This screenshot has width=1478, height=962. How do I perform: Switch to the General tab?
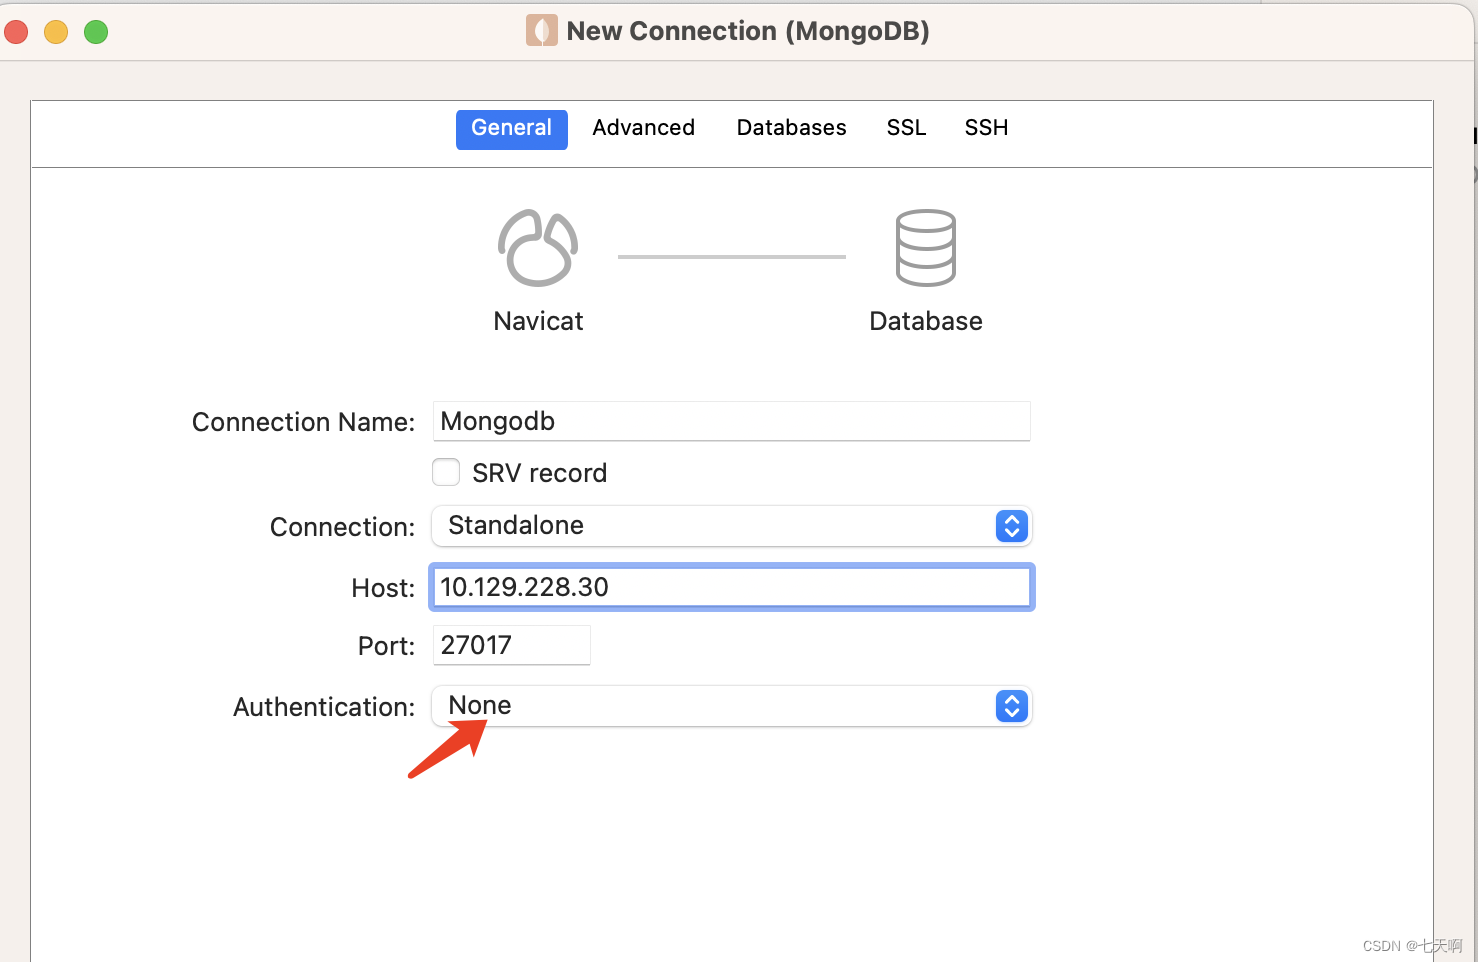[x=511, y=129]
